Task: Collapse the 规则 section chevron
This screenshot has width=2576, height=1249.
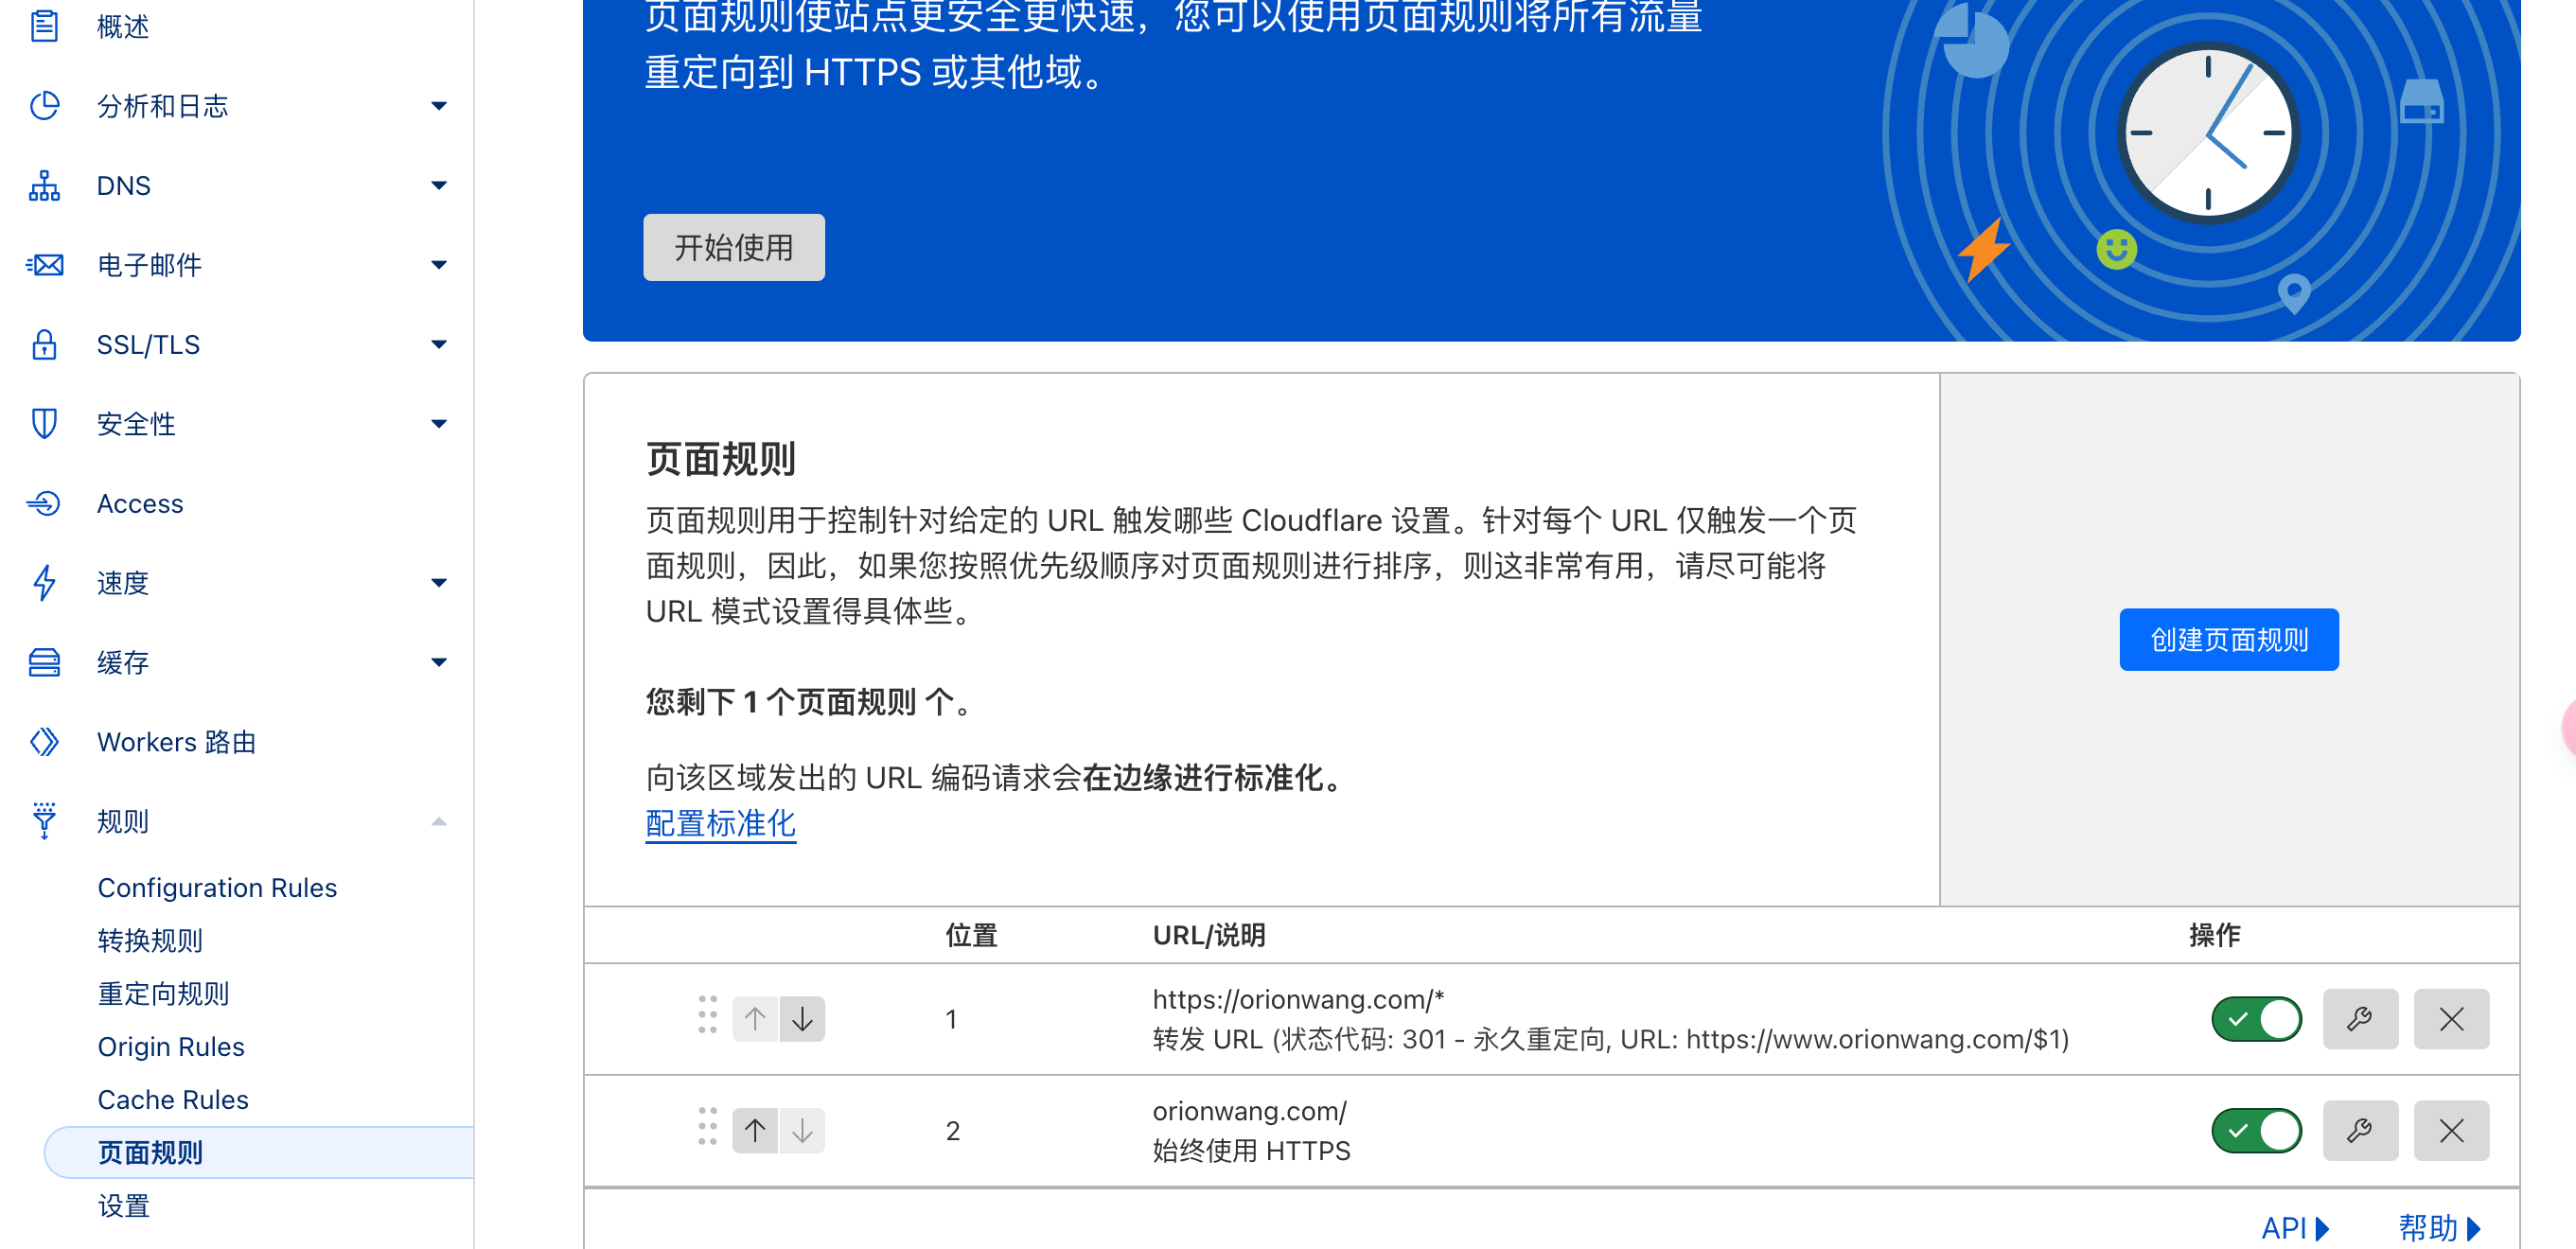Action: 438,821
